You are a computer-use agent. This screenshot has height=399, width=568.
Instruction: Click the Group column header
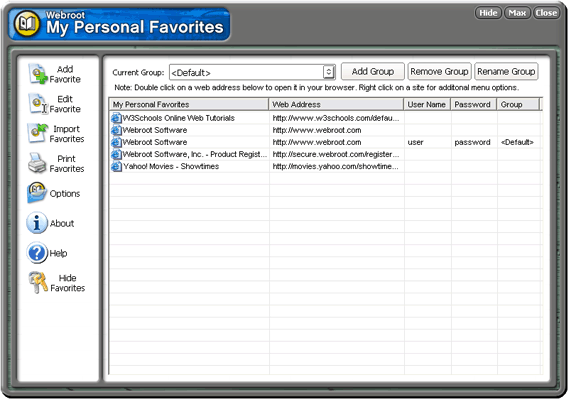(x=518, y=104)
